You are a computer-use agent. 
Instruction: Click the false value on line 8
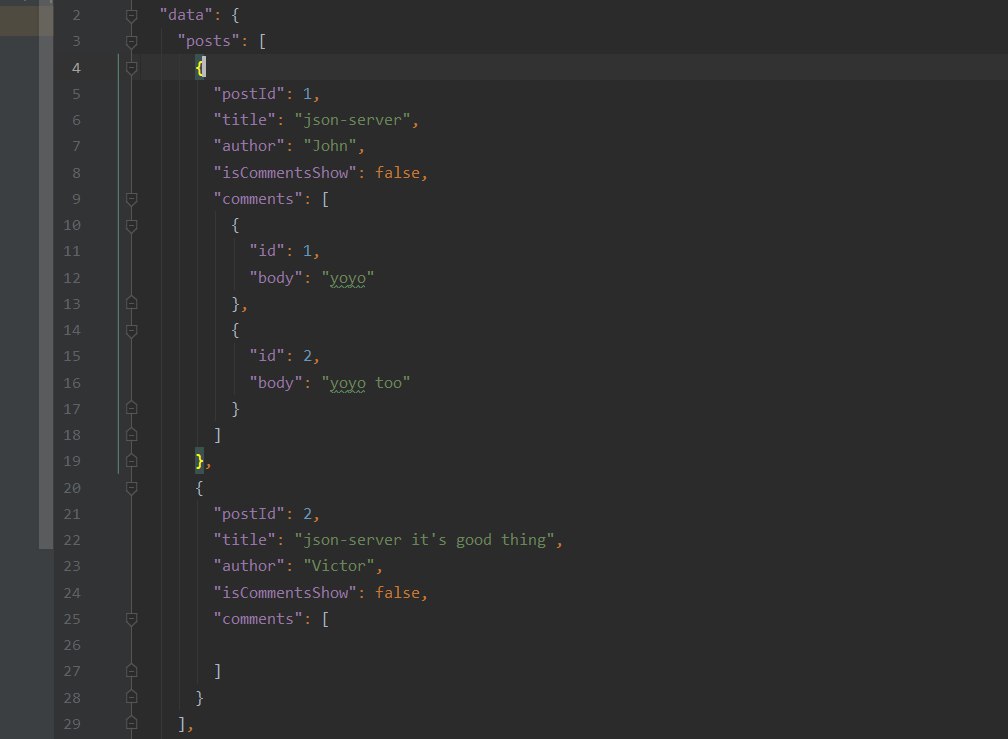click(397, 173)
